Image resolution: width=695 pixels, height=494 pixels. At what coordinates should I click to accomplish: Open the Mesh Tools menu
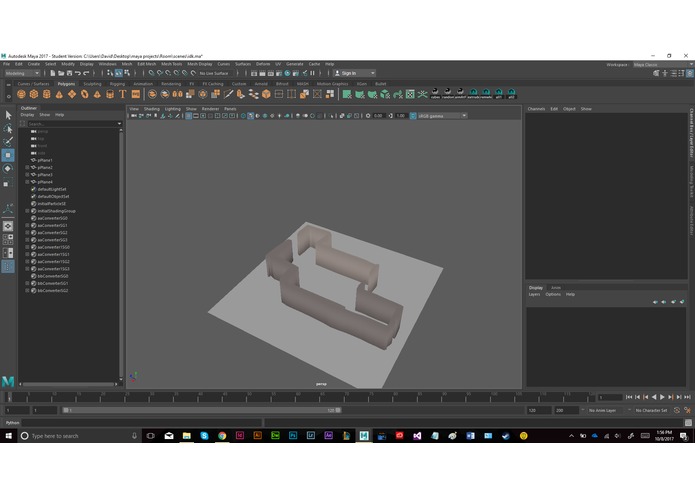tap(171, 64)
